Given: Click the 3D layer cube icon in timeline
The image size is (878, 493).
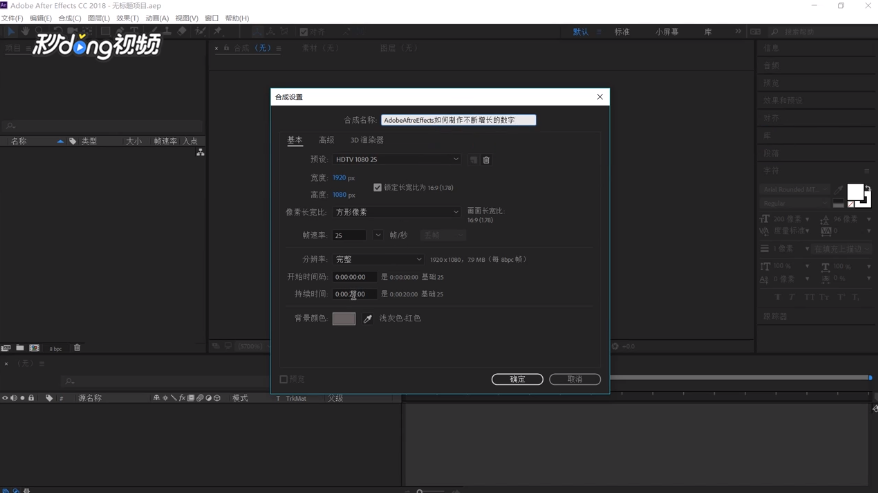Looking at the screenshot, I should (217, 398).
